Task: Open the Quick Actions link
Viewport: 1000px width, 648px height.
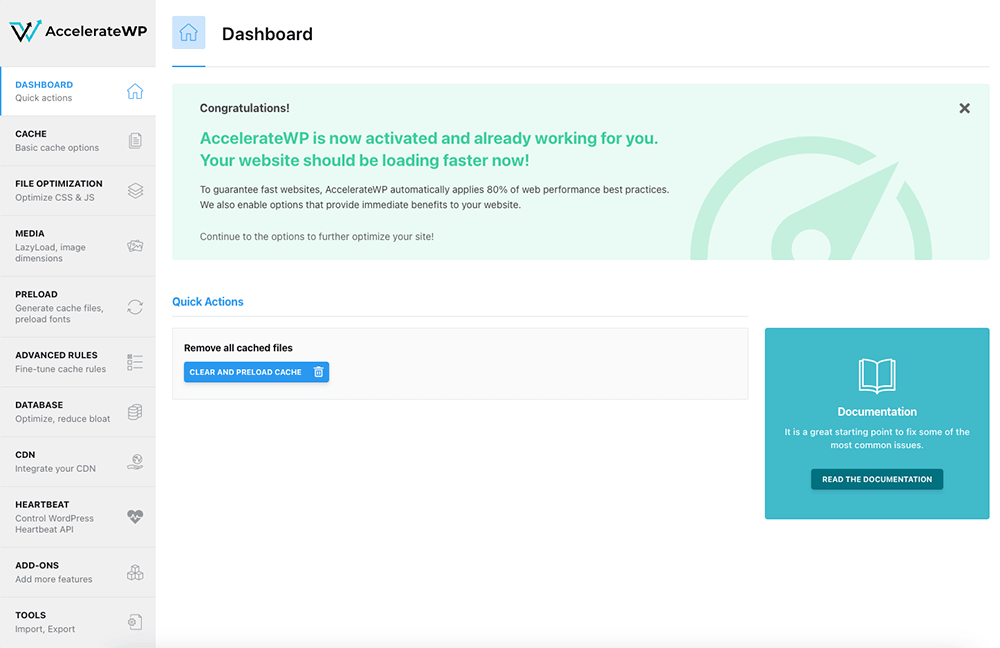Action: tap(209, 301)
